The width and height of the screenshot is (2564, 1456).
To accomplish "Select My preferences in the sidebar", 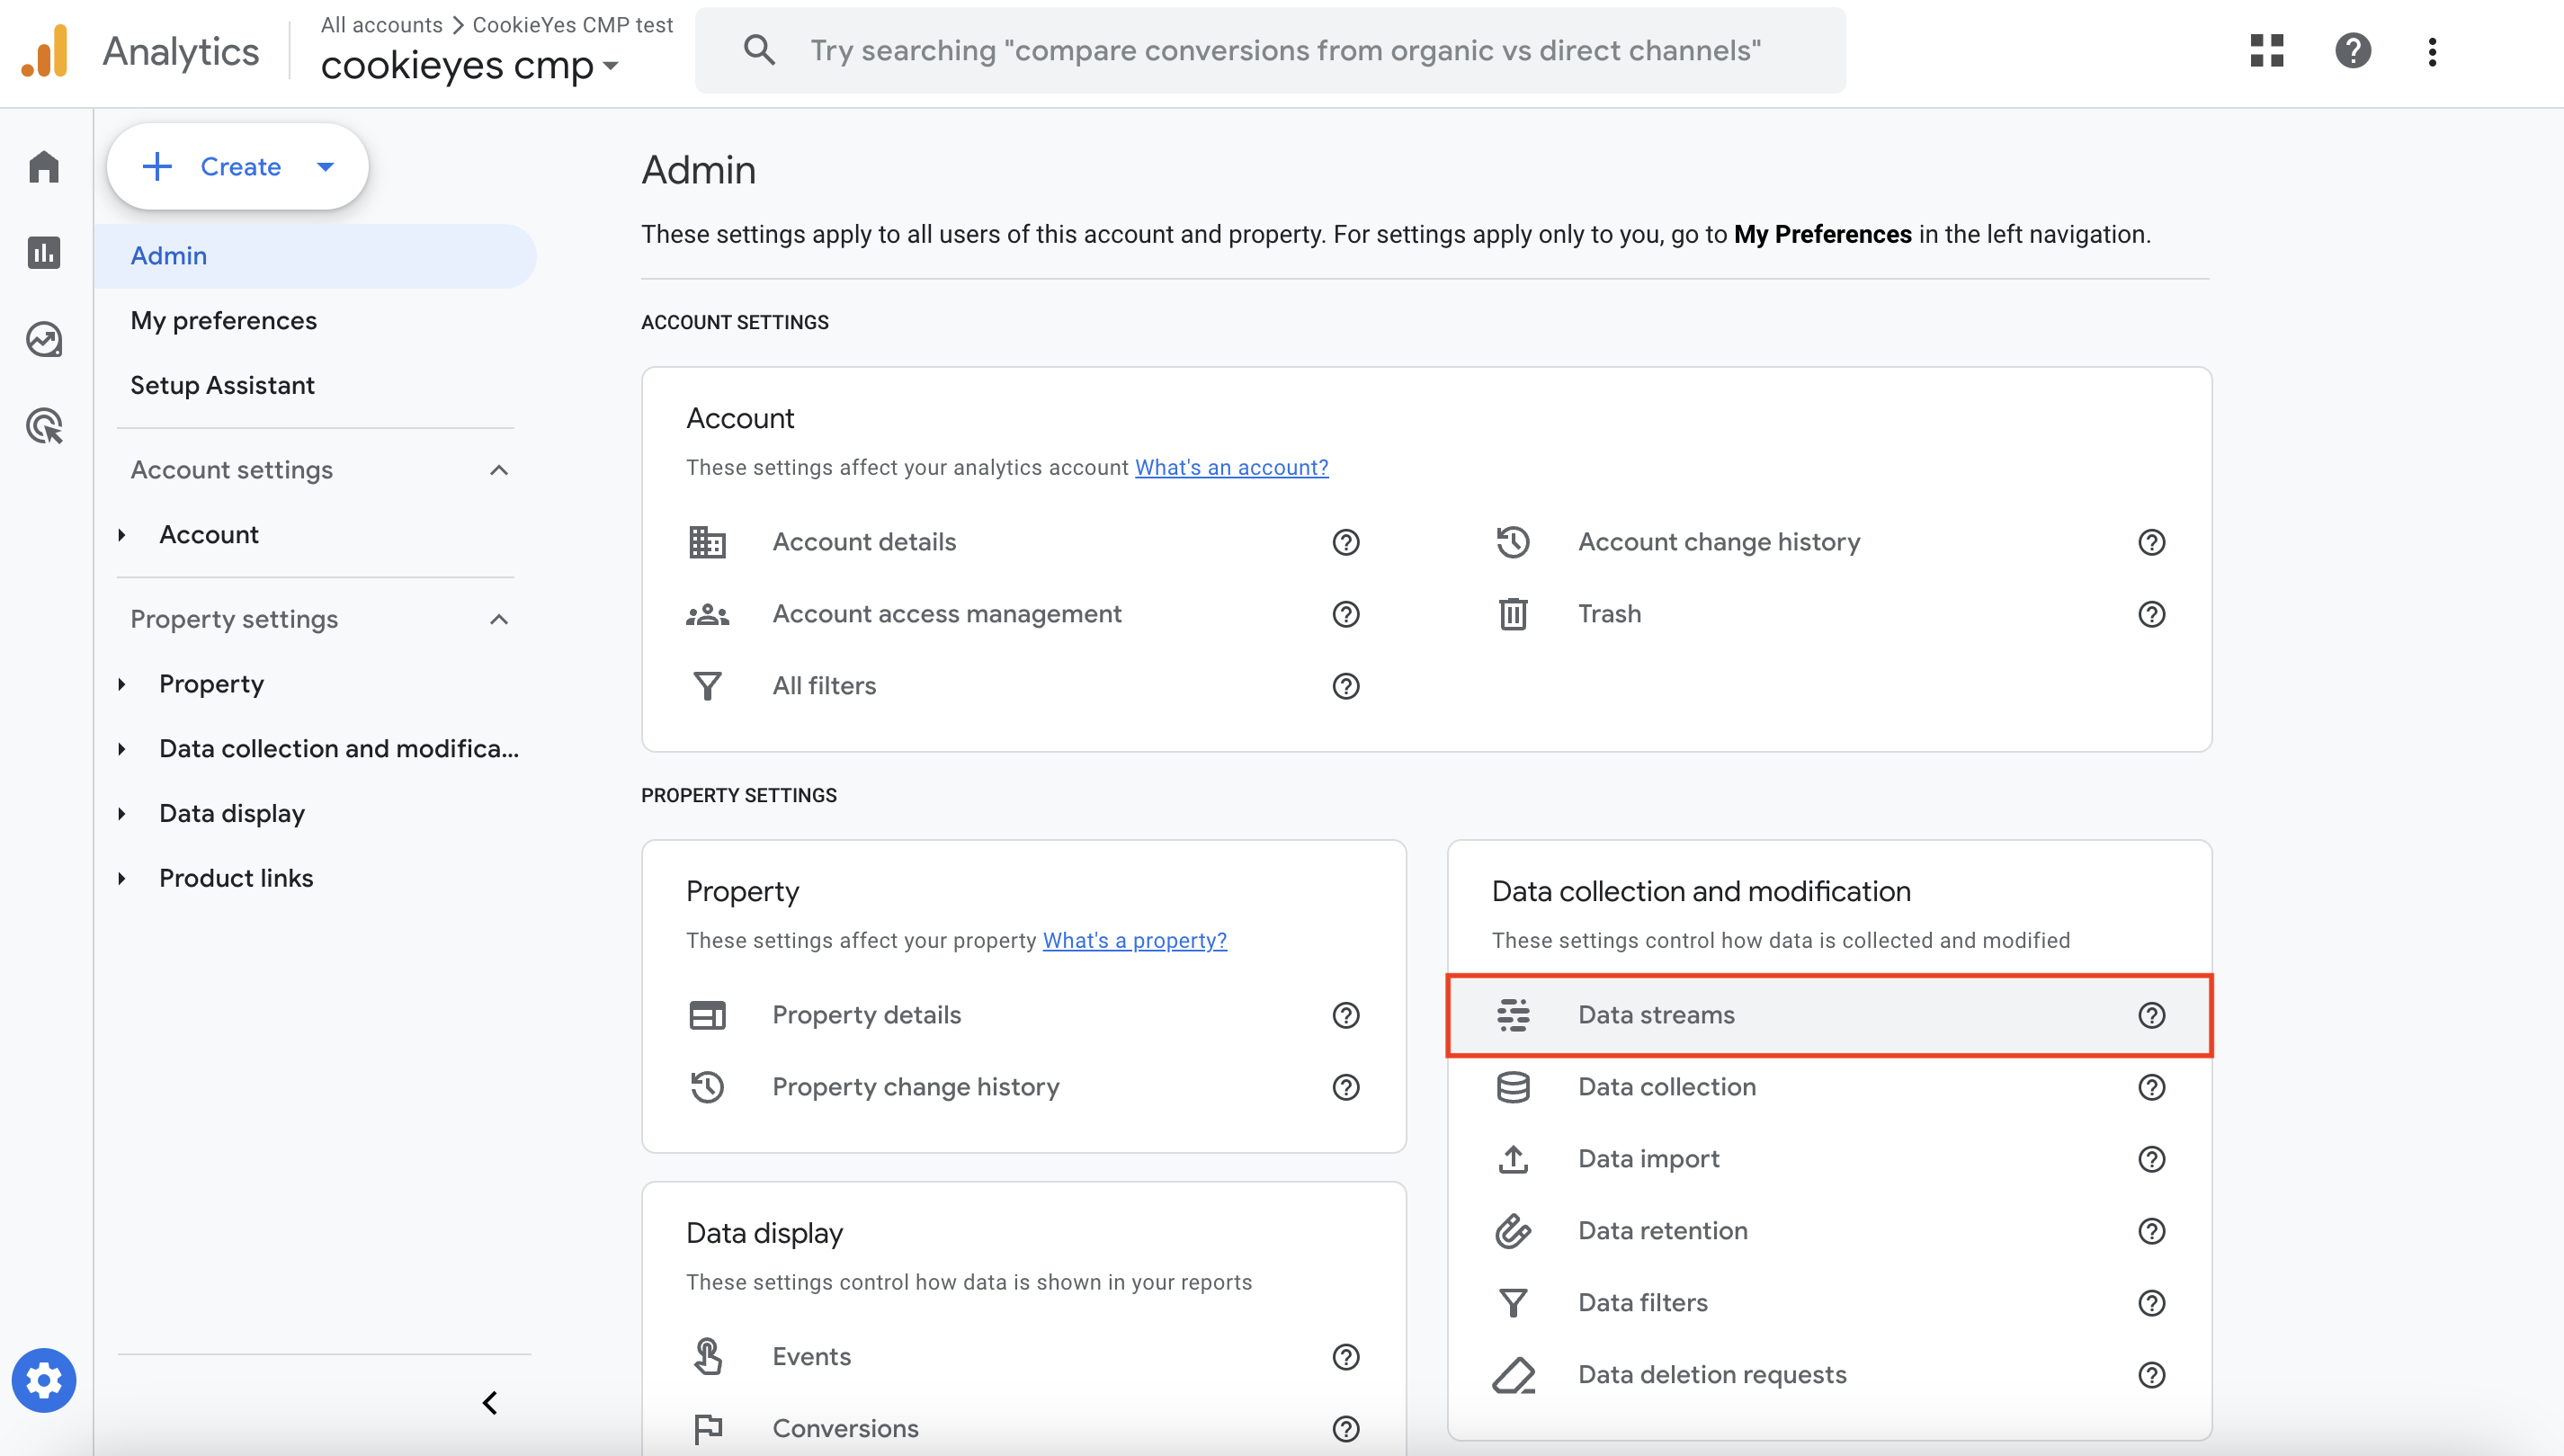I will click(223, 320).
